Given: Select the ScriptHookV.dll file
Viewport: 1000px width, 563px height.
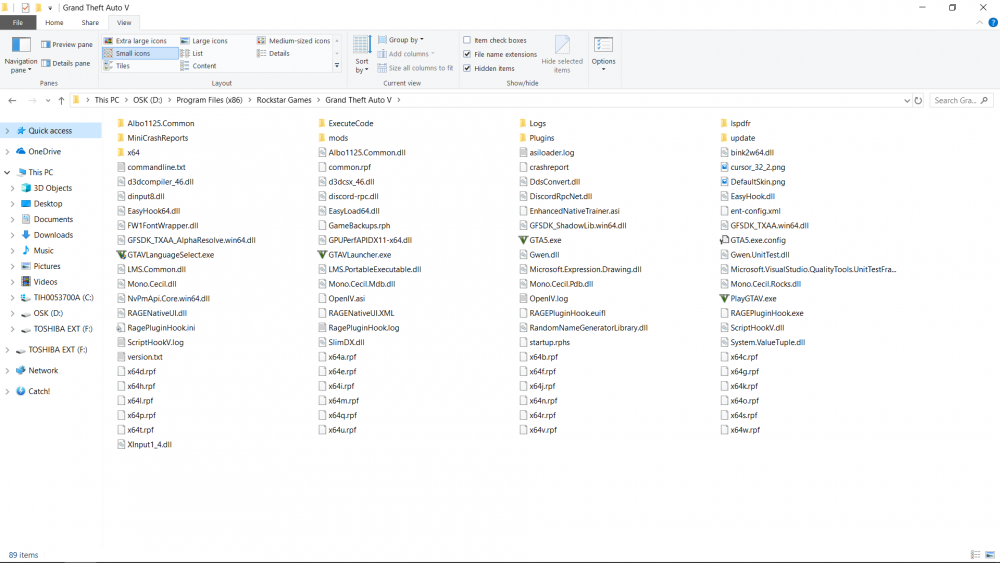Looking at the screenshot, I should [x=757, y=328].
